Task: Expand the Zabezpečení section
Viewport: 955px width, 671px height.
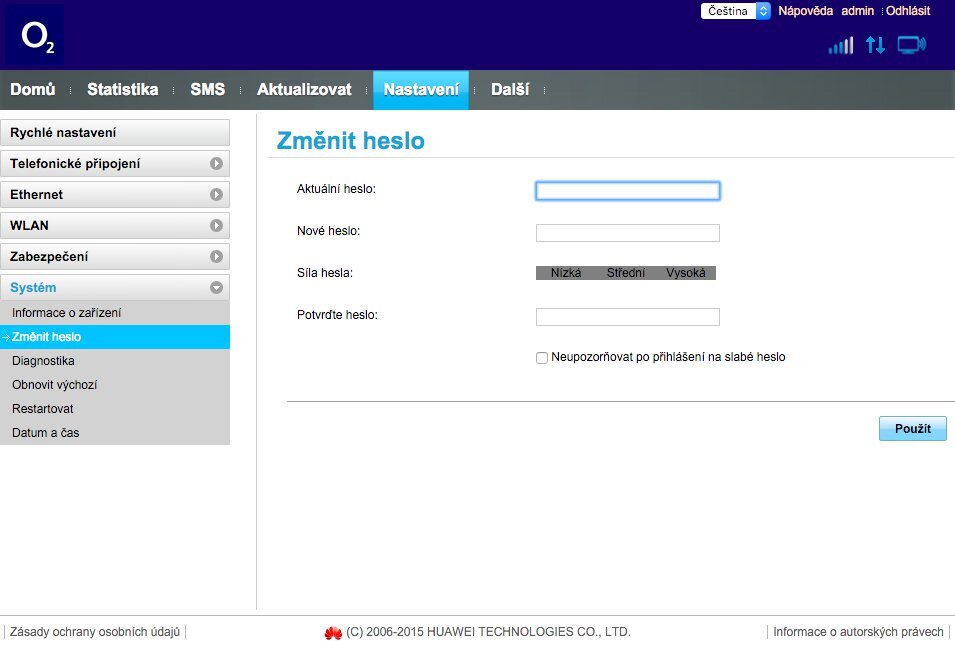Action: (115, 256)
